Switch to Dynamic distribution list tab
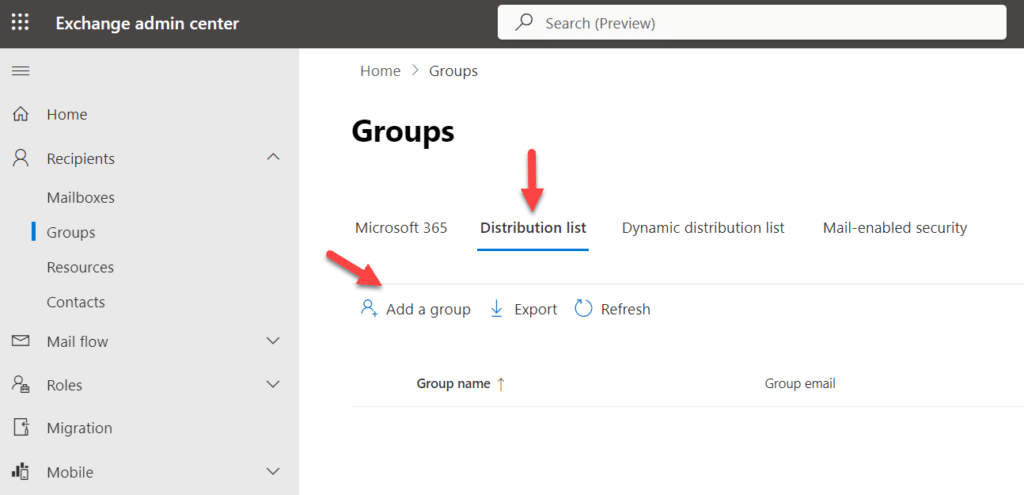Screen dimensions: 1024x495 (x=703, y=228)
